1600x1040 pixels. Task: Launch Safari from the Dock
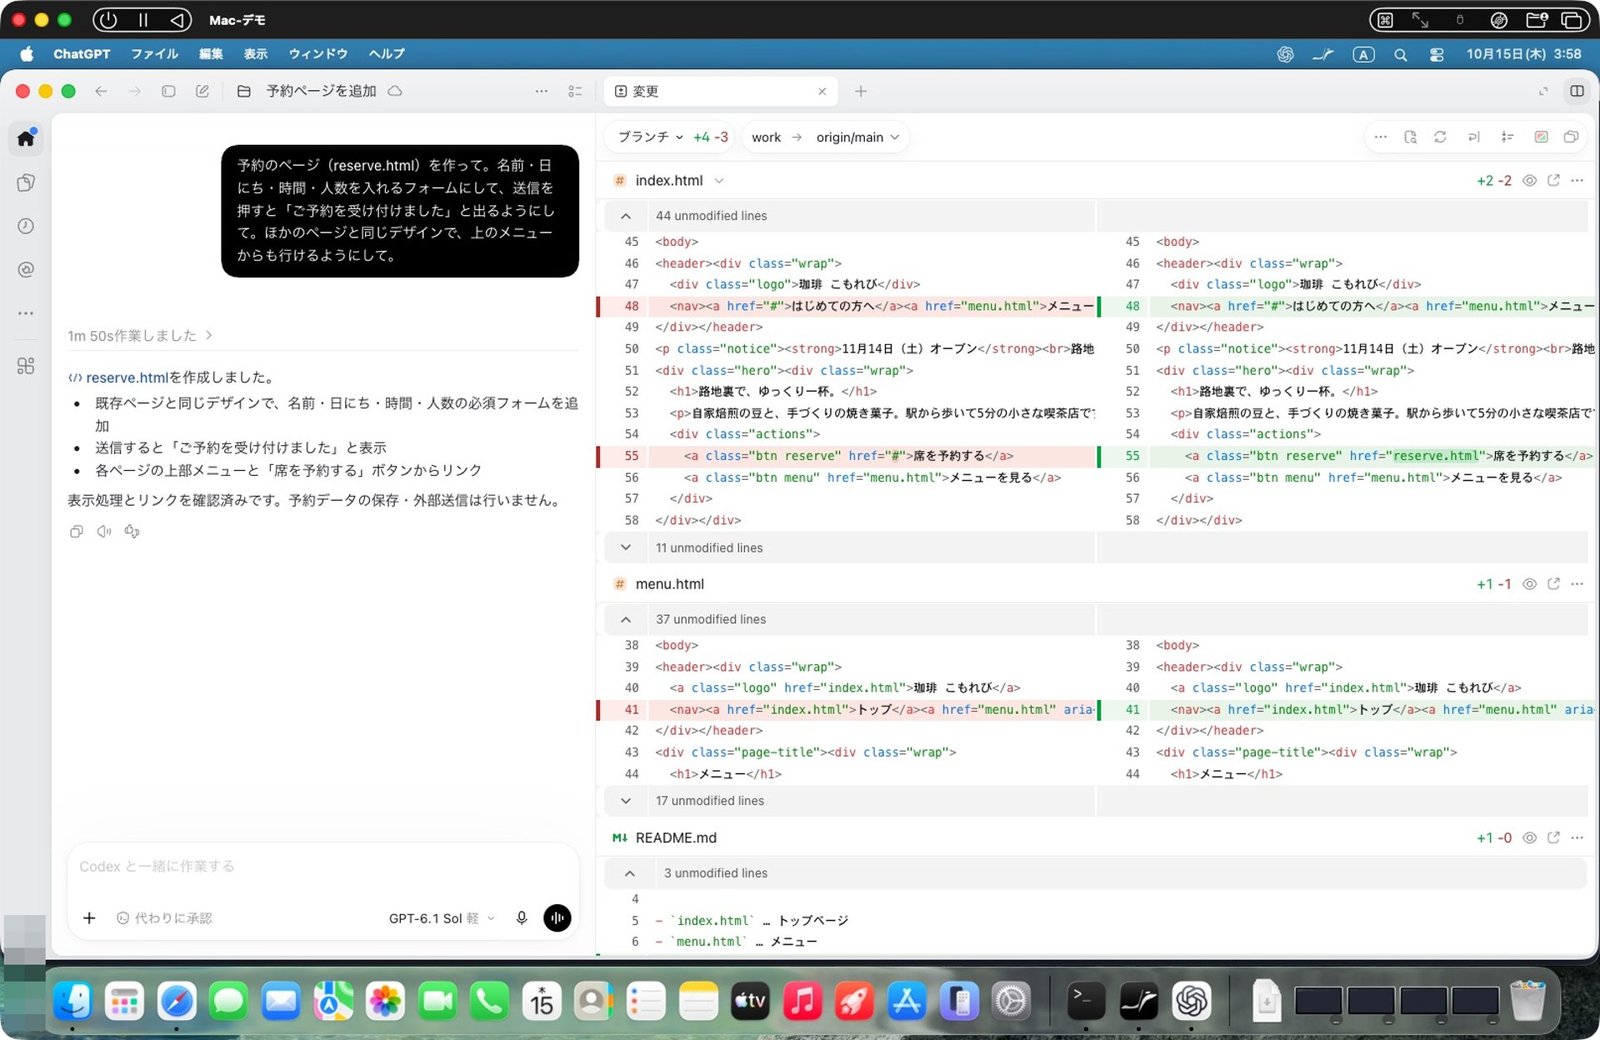tap(177, 1001)
